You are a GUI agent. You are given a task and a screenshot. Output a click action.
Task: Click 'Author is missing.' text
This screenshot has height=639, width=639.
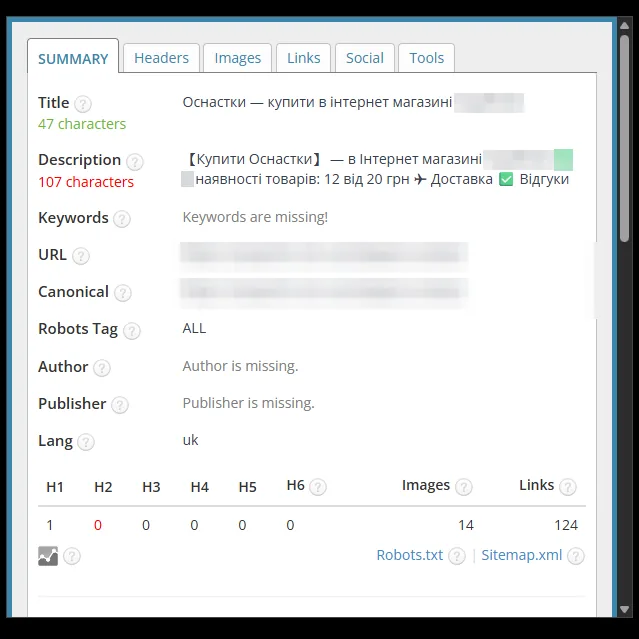(240, 366)
